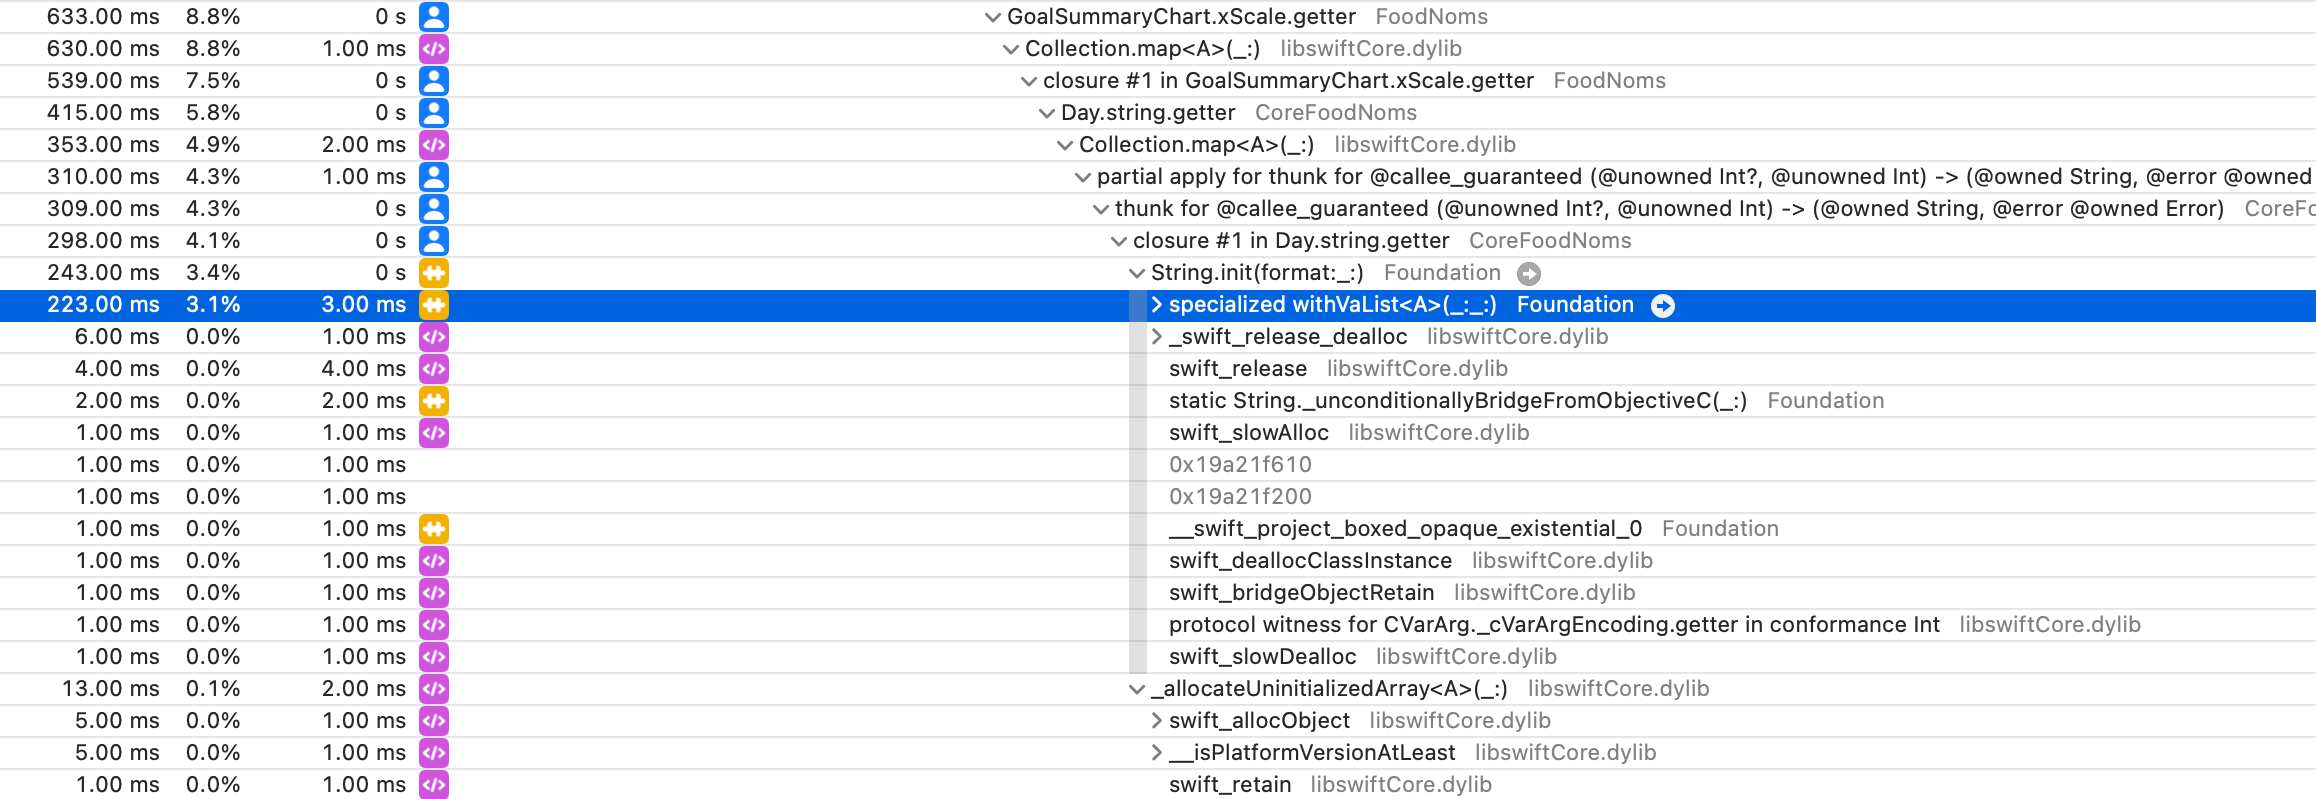
Task: Select swift_retain row
Action: coord(1158,785)
